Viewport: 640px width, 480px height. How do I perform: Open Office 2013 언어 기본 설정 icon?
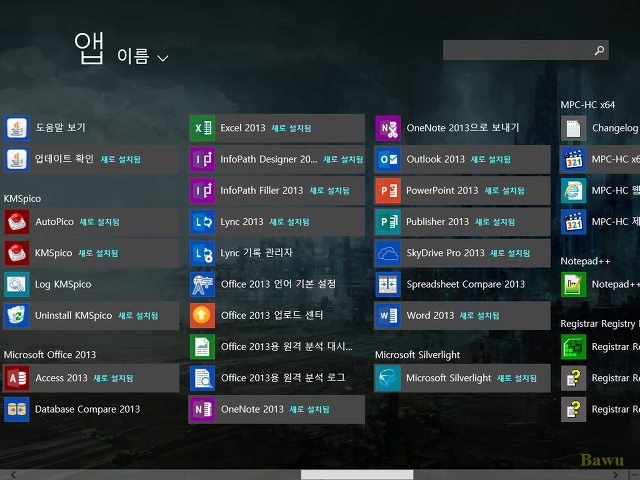click(202, 284)
